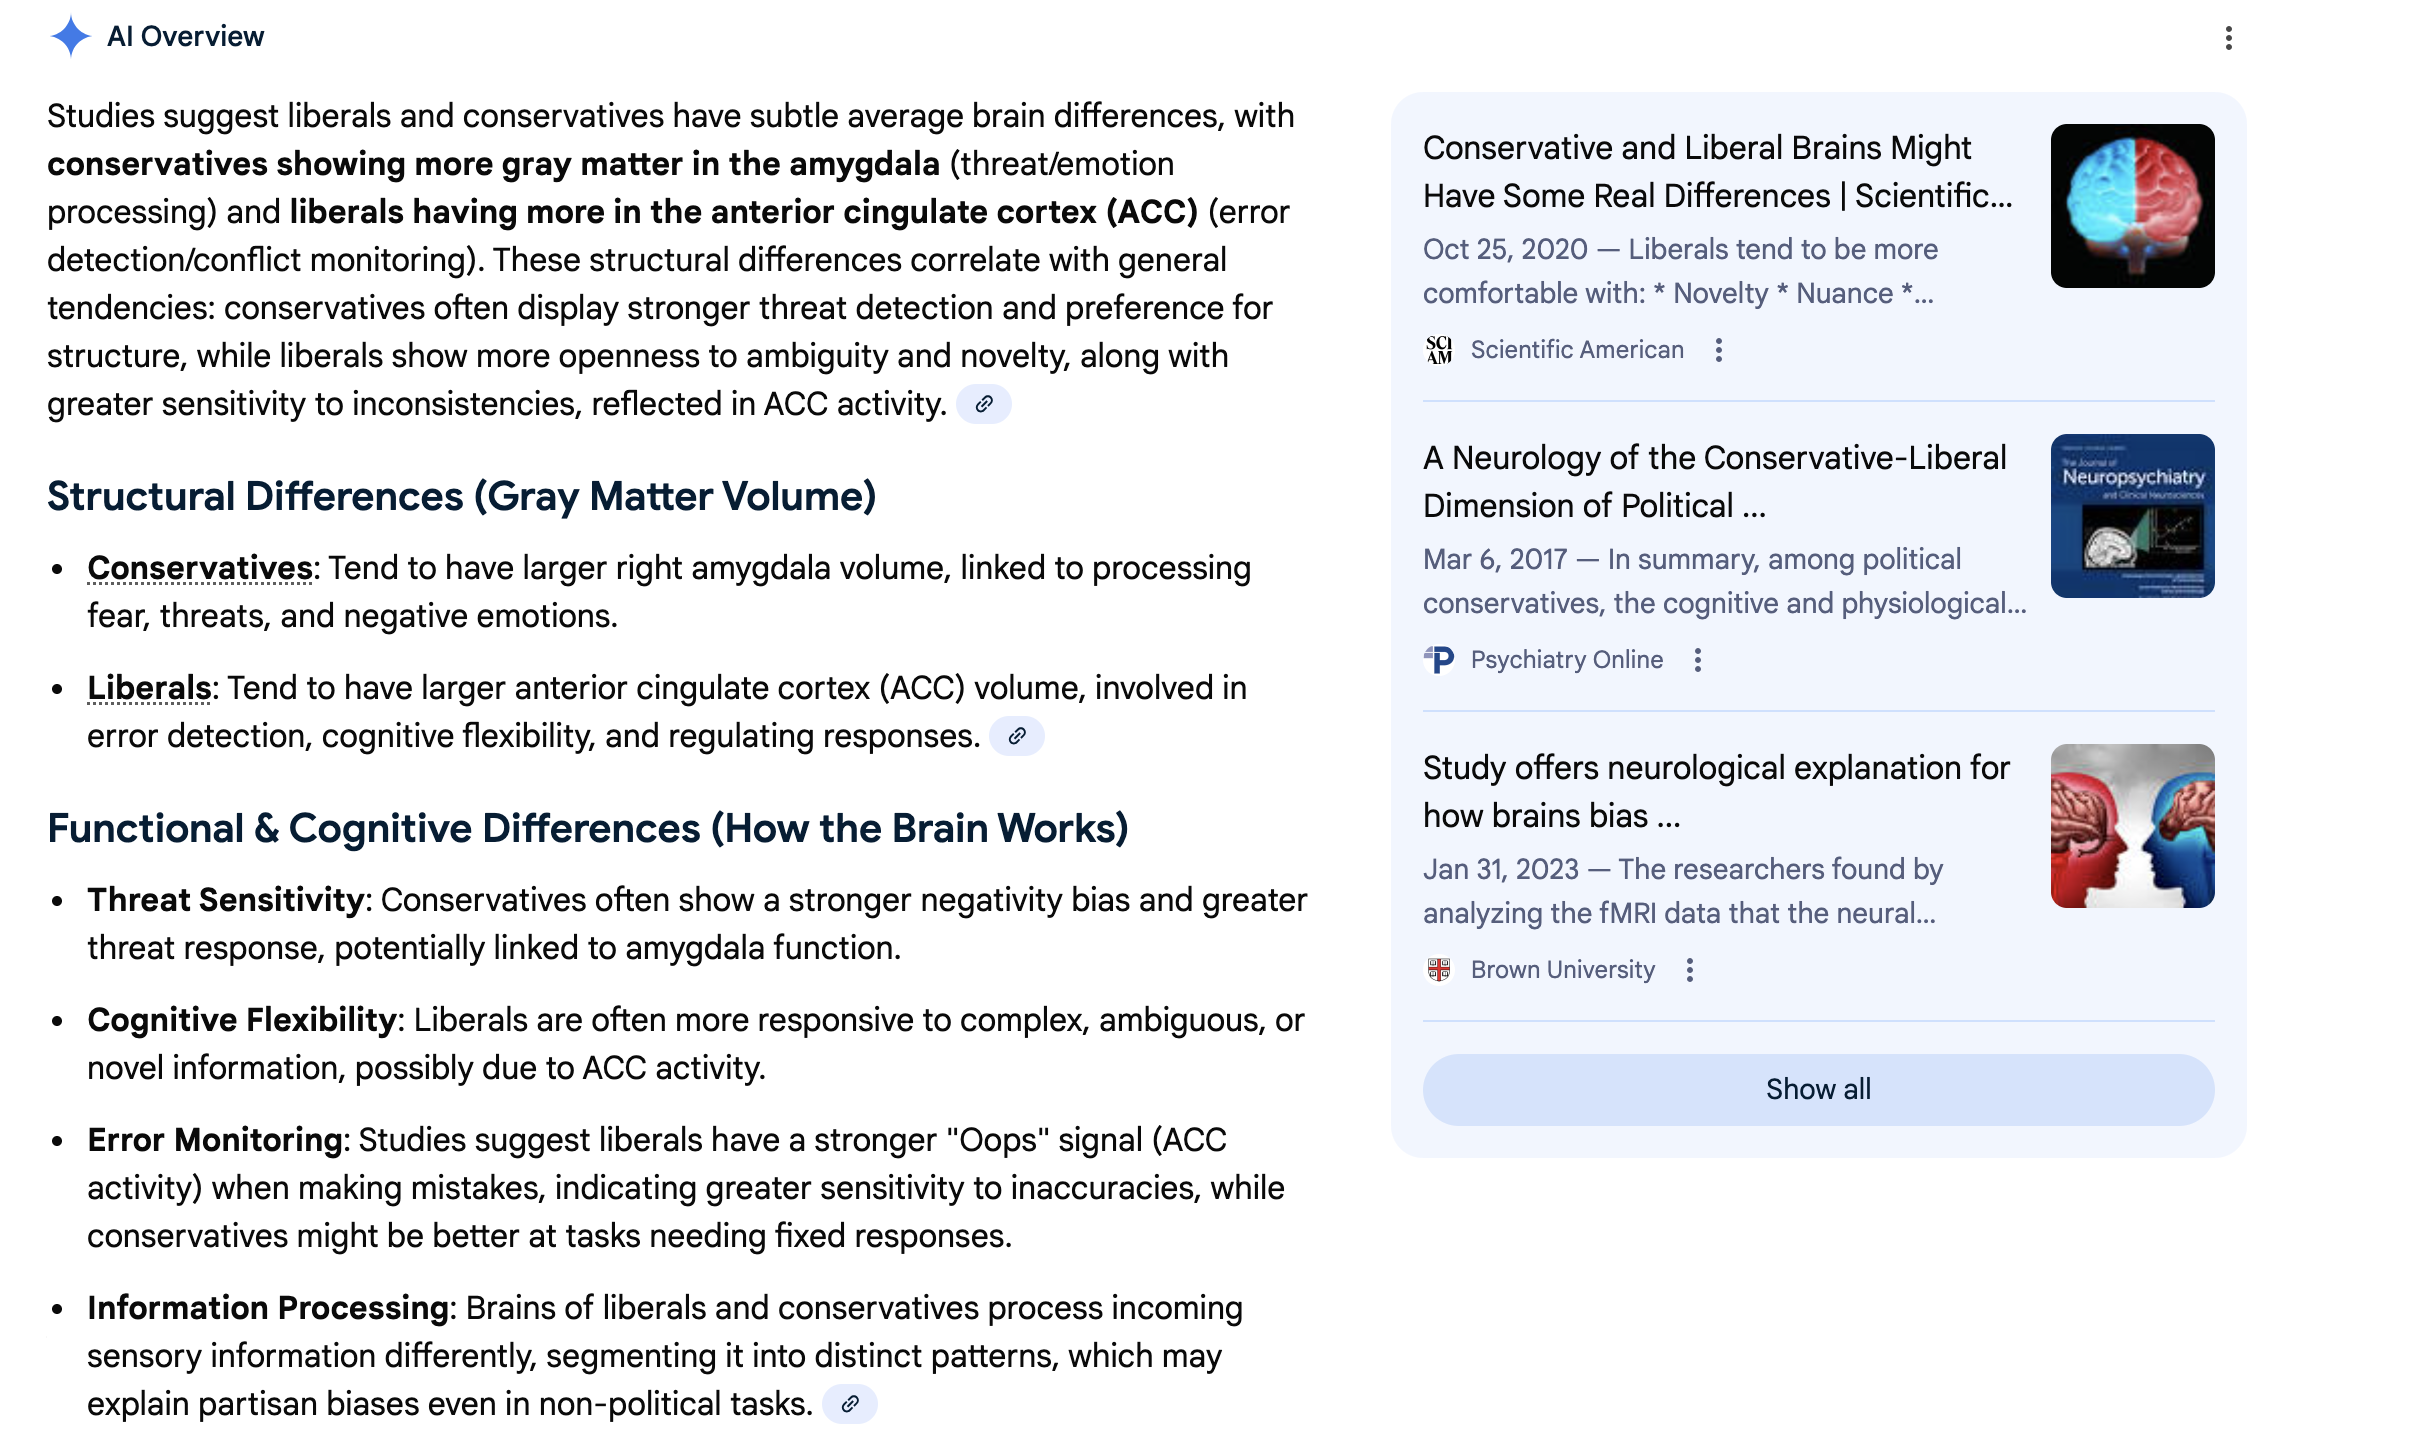Open the AI Overview three-dot options menu
The height and width of the screenshot is (1456, 2420).
(x=2228, y=38)
